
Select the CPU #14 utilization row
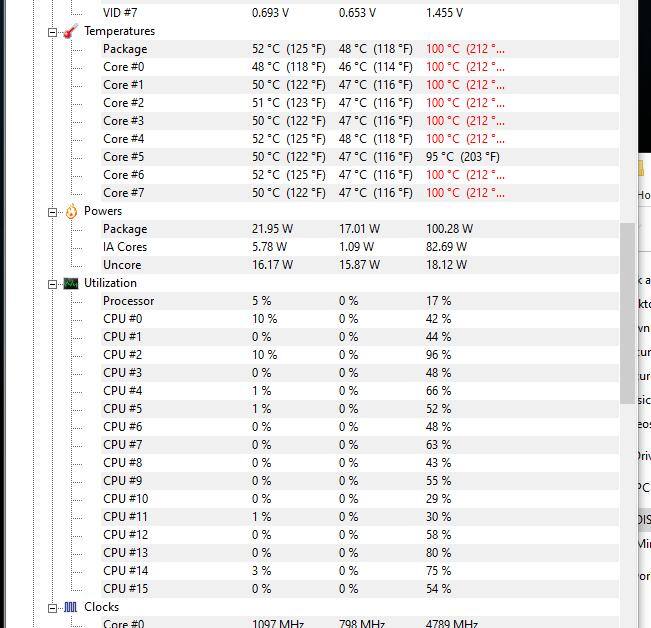coord(126,571)
